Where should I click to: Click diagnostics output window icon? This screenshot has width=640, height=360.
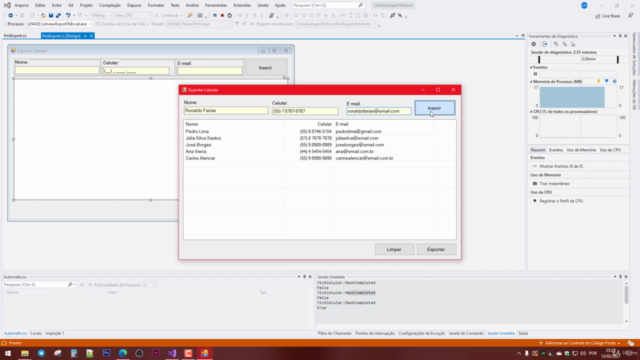[x=545, y=44]
